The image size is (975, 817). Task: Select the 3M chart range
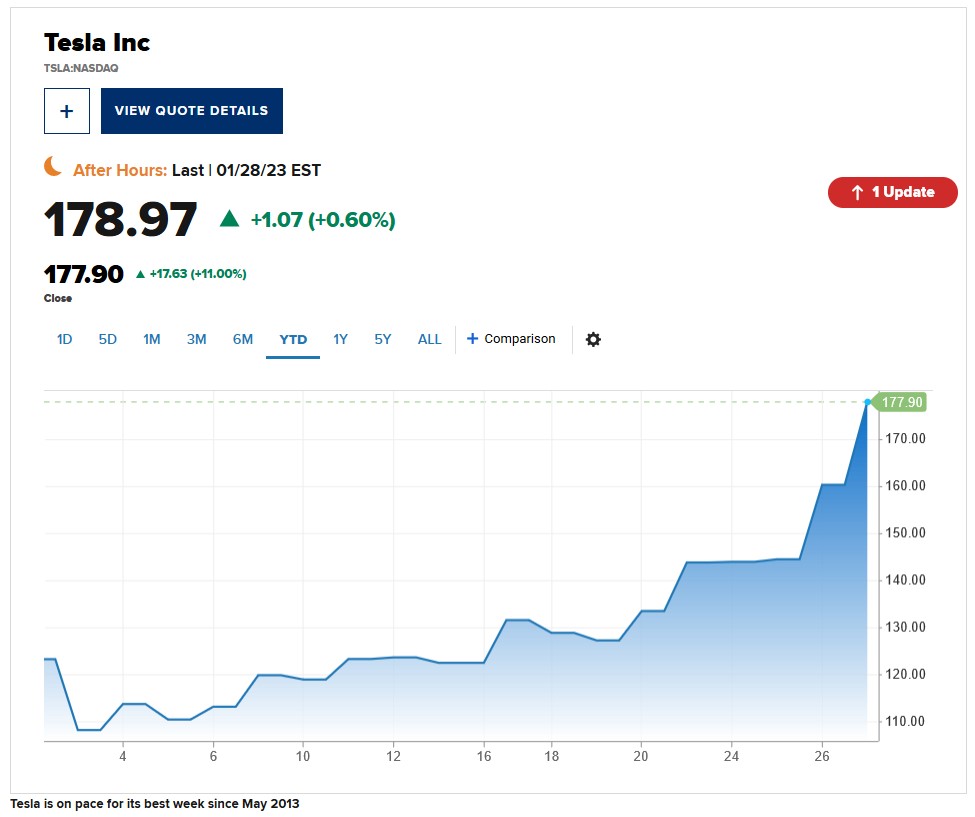tap(196, 339)
